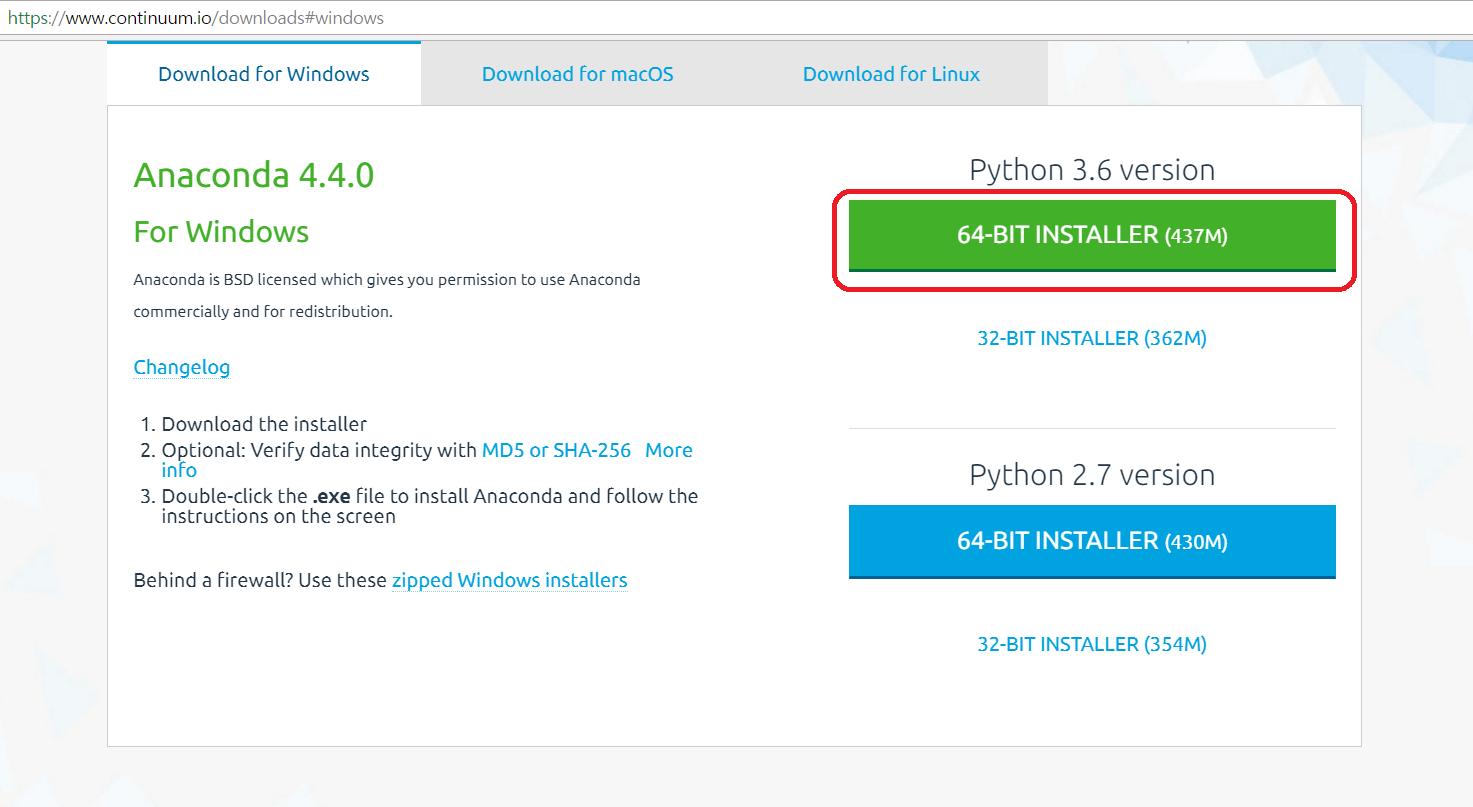Open the Changelog link
The image size is (1473, 807).
click(182, 367)
